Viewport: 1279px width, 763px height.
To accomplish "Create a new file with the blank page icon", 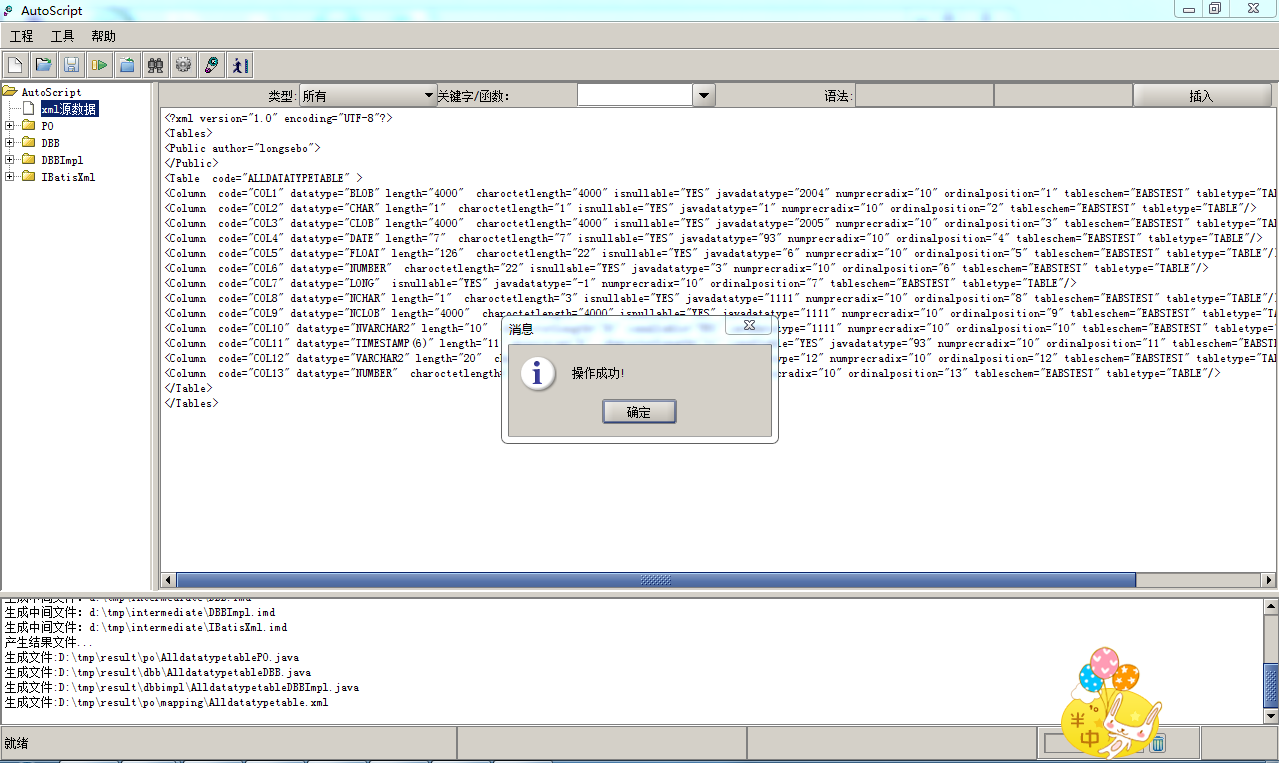I will [x=15, y=64].
